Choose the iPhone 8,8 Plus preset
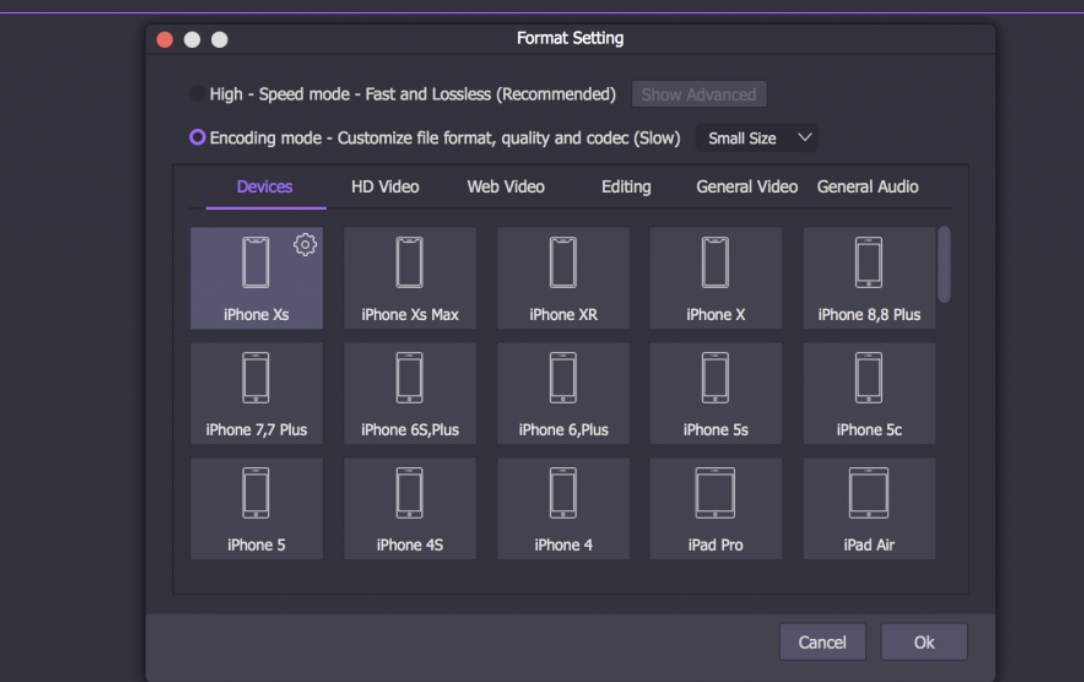 tap(869, 278)
